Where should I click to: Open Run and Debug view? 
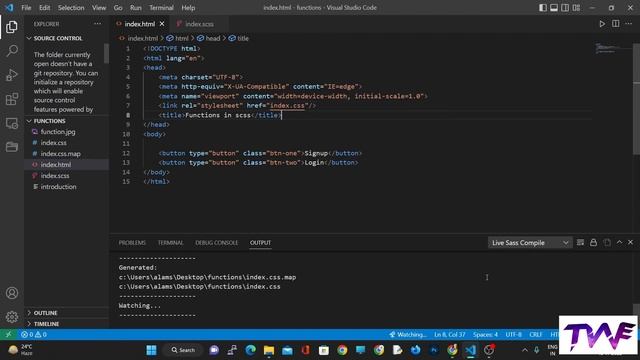[x=12, y=75]
